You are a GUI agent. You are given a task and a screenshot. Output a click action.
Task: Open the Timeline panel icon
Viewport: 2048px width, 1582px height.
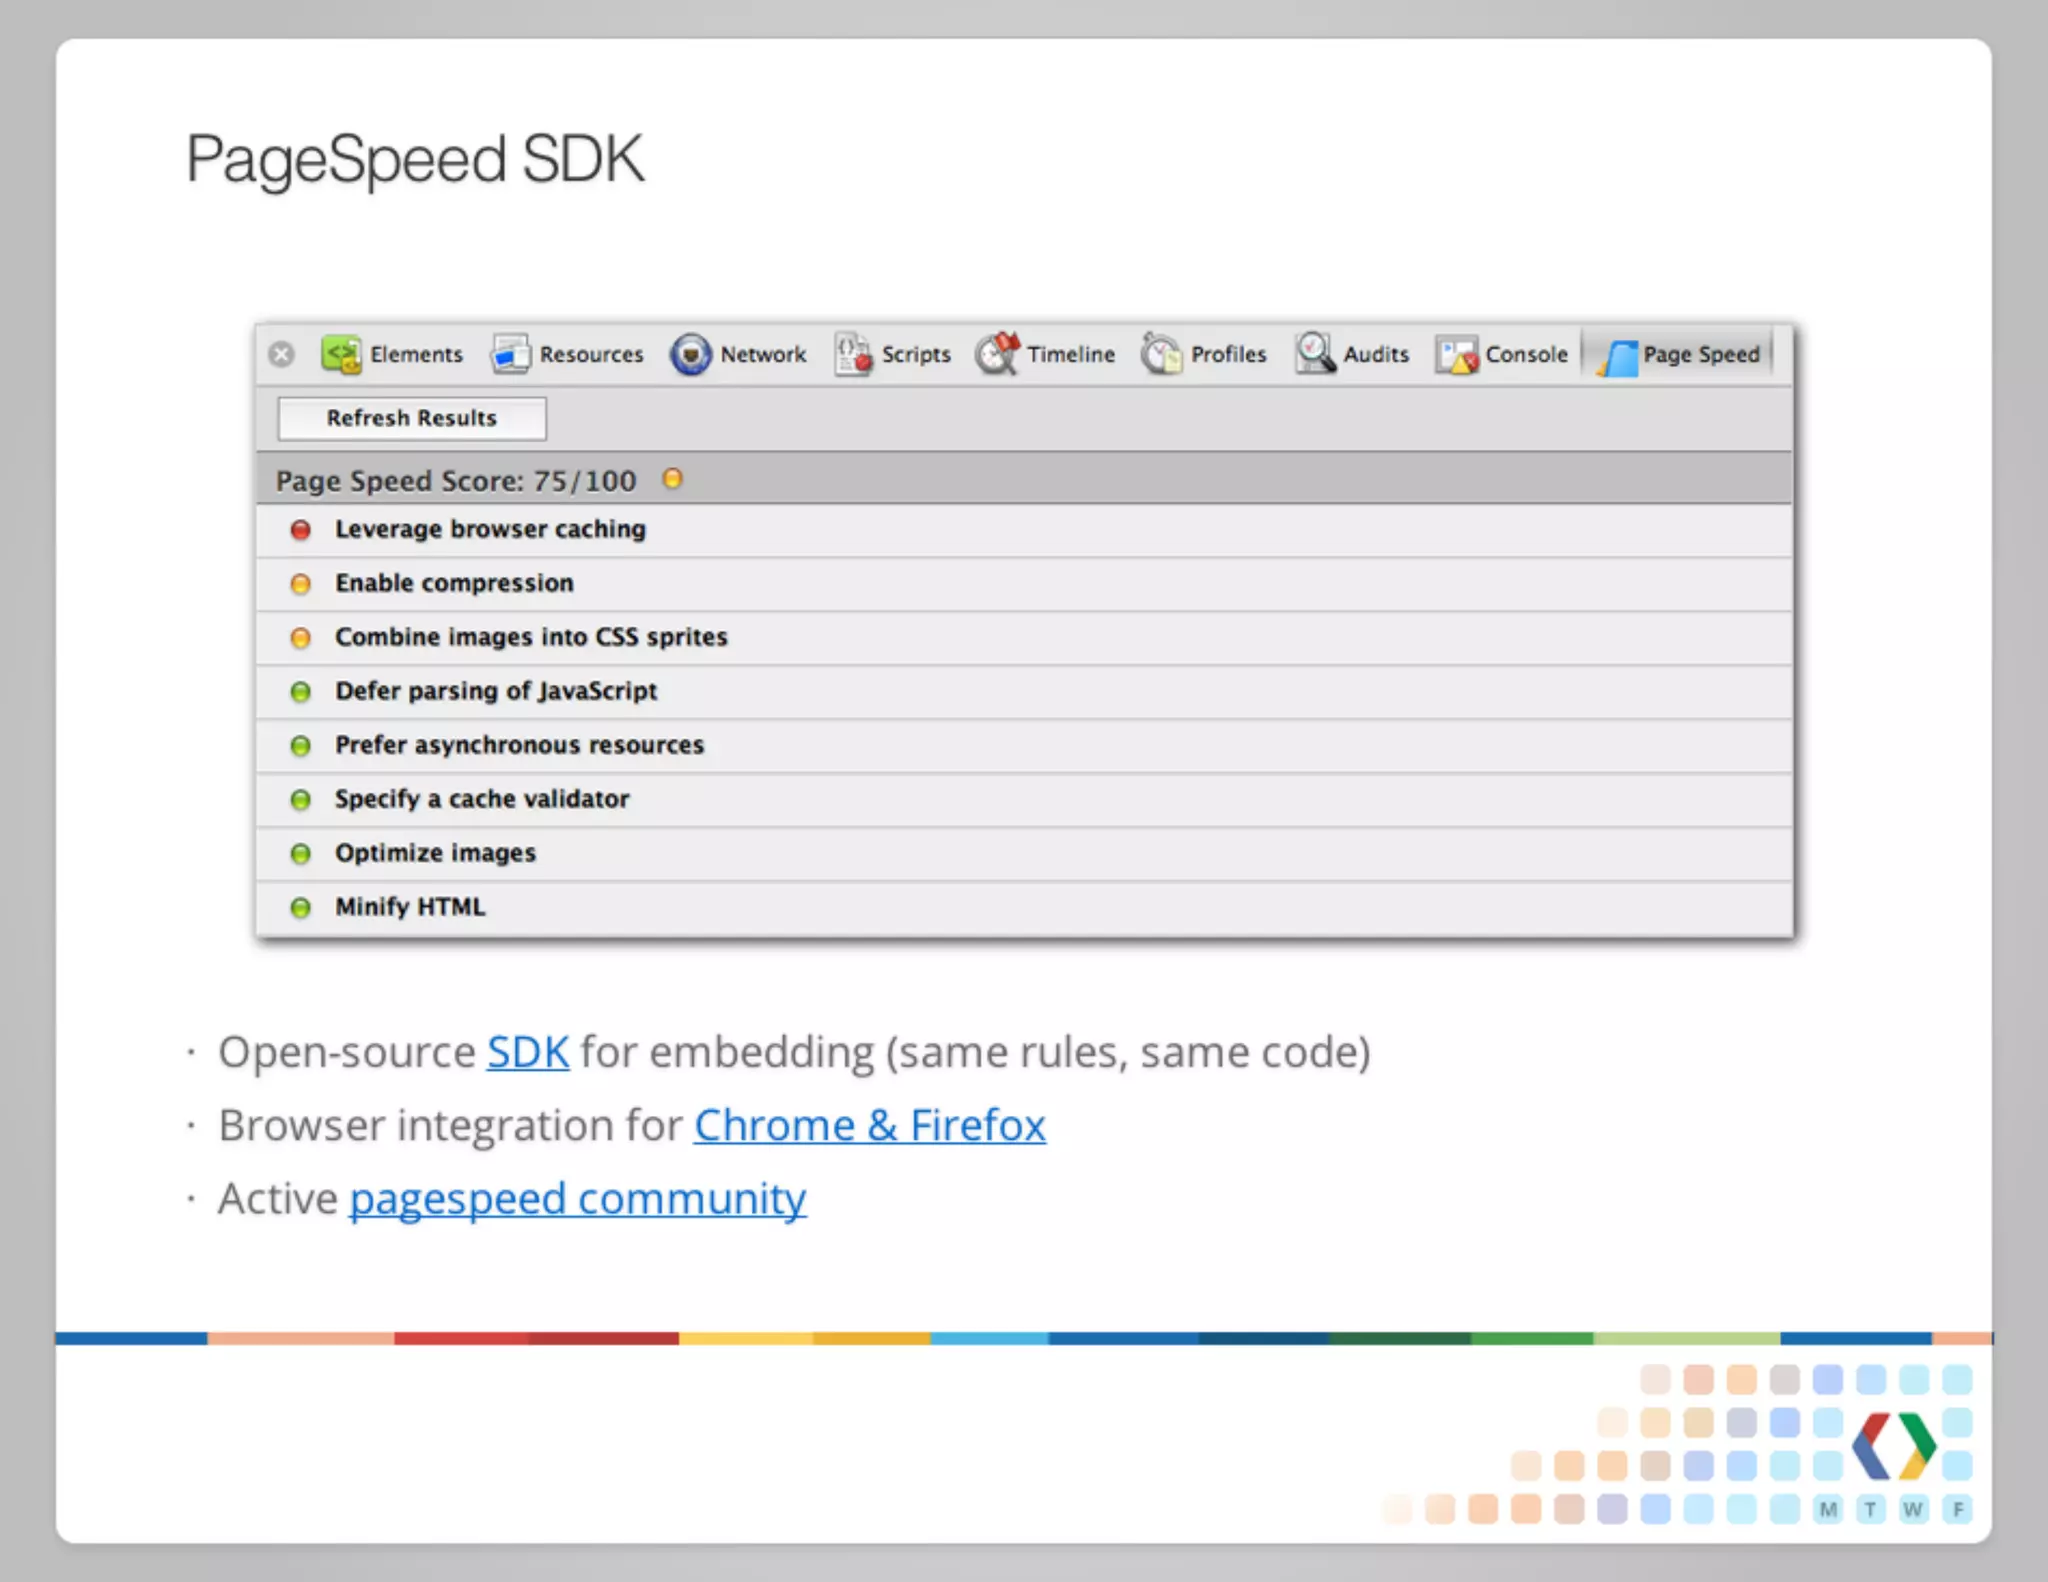(x=997, y=354)
